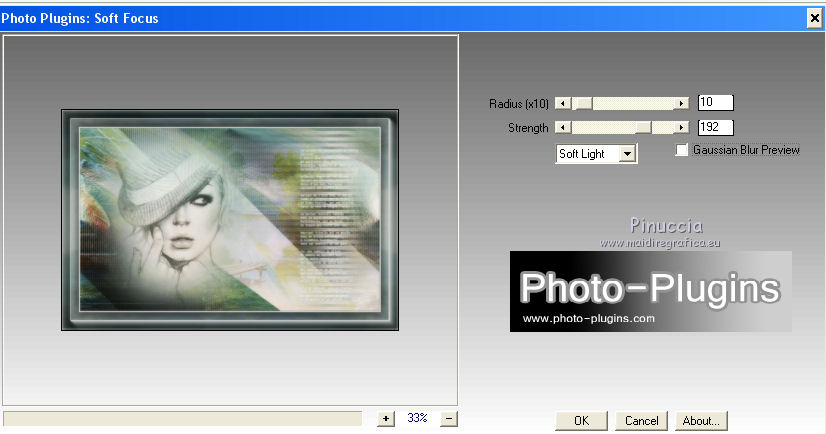
Task: Click the Strength slider thumb
Action: coord(643,127)
